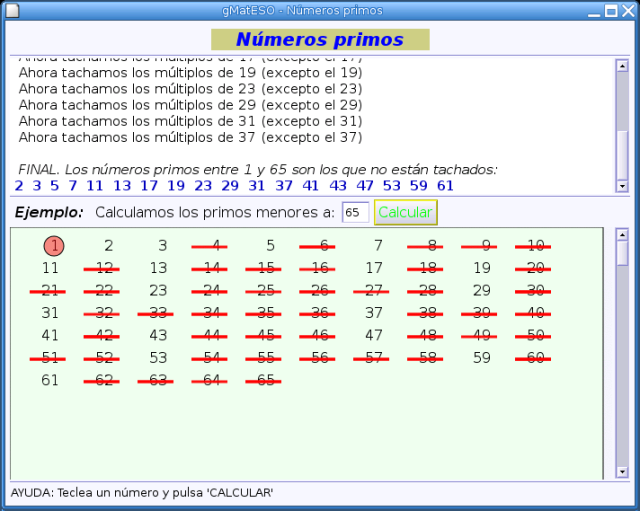Click the AYUDA help text in status bar
Screen dimensions: 640x511
142,493
